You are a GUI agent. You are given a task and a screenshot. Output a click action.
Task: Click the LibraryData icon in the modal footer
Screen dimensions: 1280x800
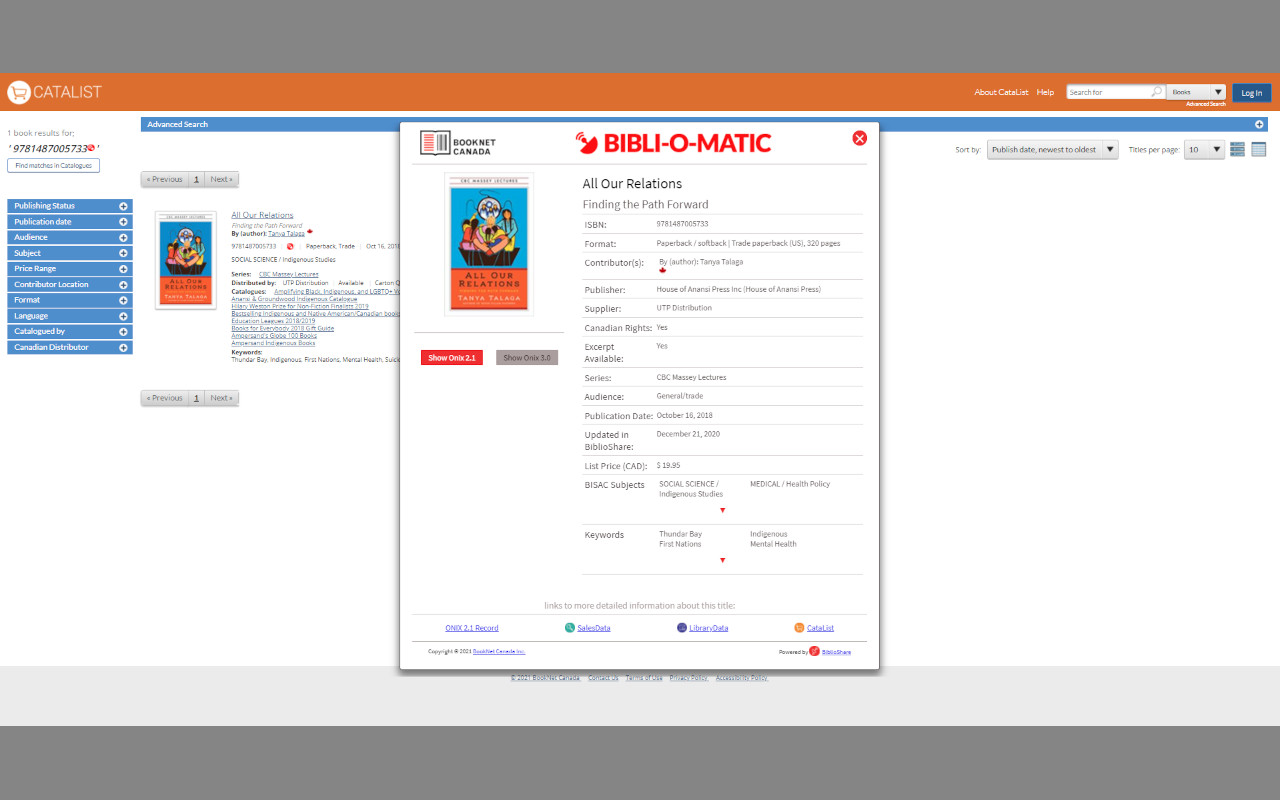tap(681, 627)
